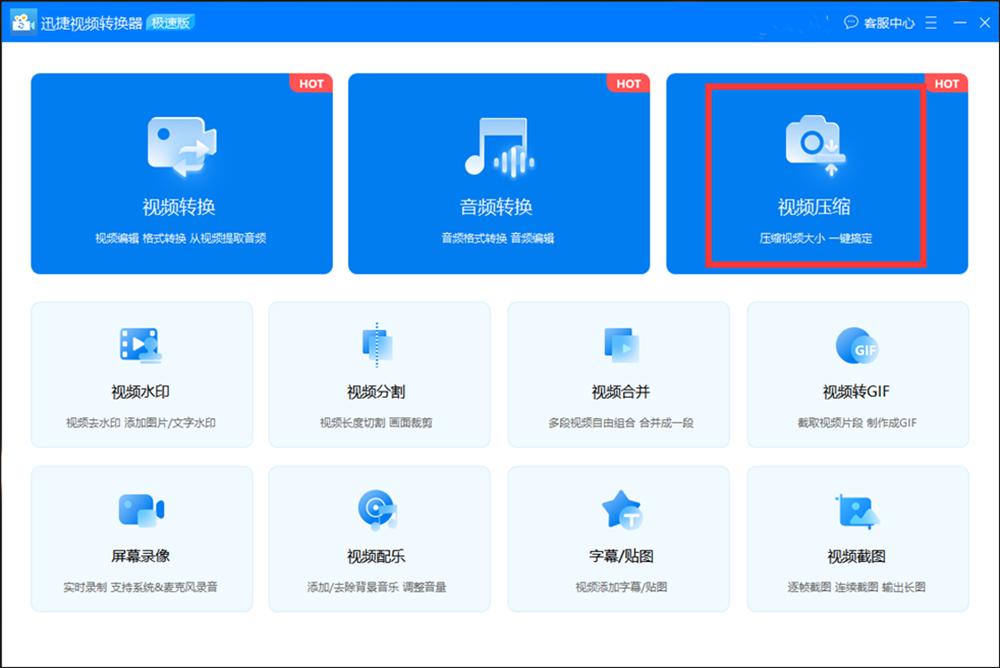Click the HOT badge on 视频转换 tile
The image size is (1000, 668).
tap(311, 84)
